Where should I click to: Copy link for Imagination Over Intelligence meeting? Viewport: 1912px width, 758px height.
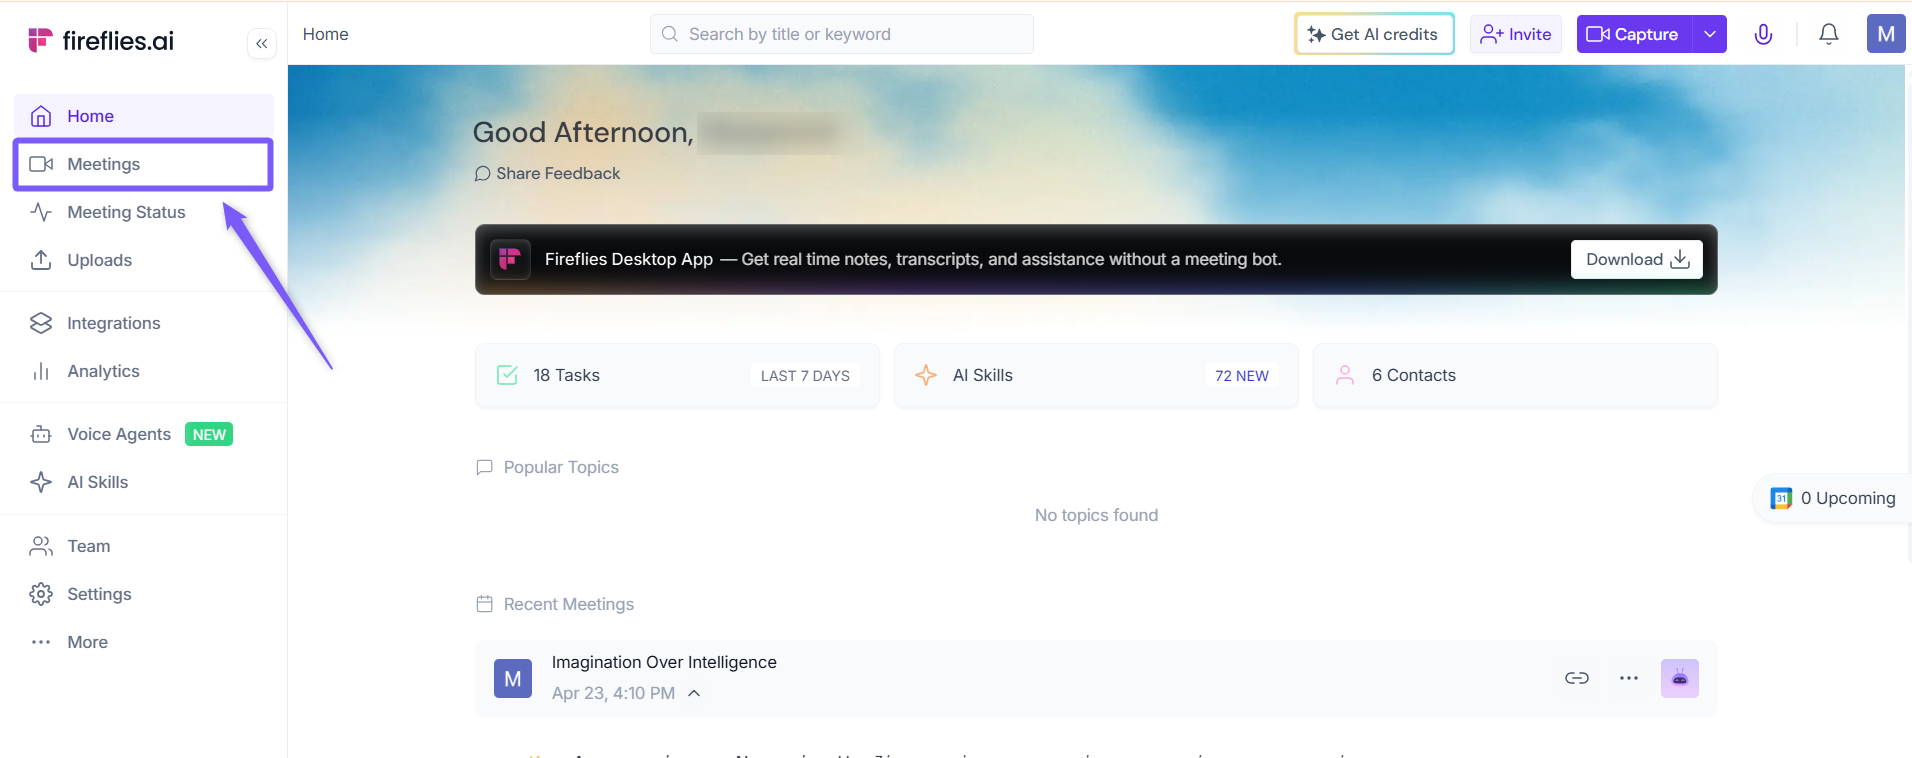click(1577, 678)
